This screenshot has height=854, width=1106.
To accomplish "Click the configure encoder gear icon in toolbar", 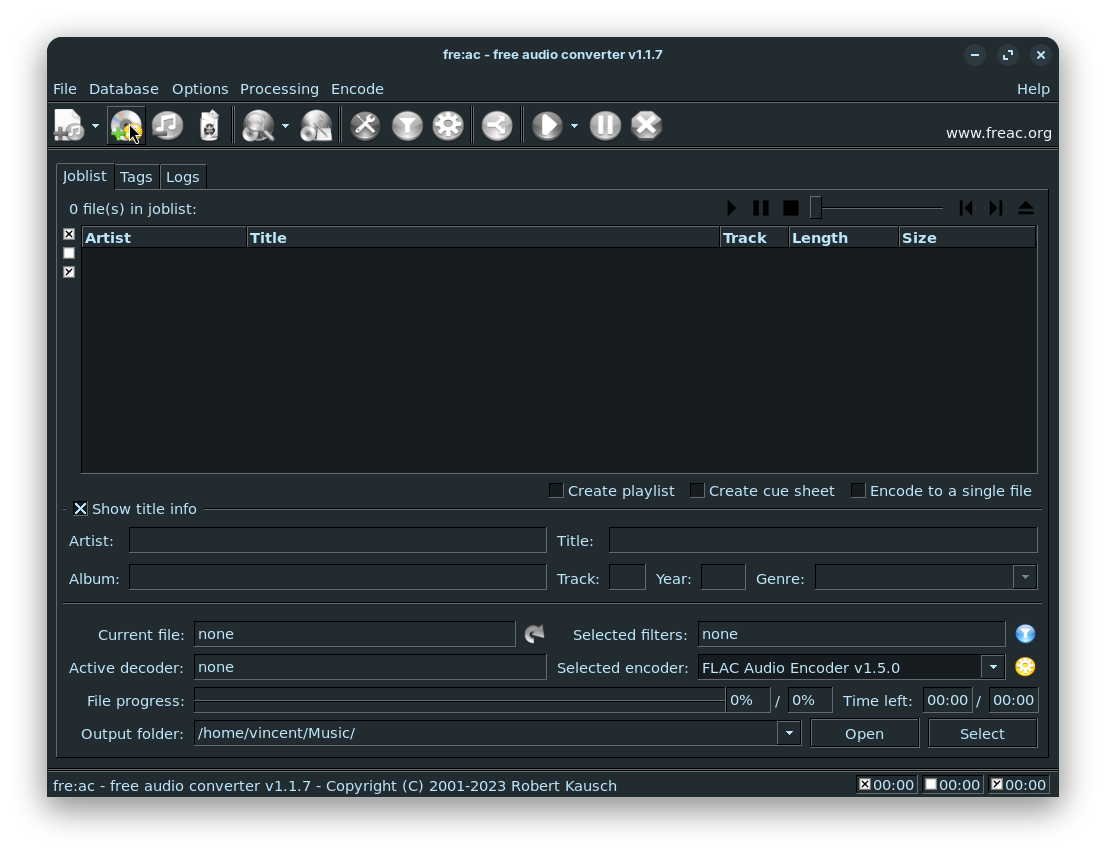I will point(448,126).
